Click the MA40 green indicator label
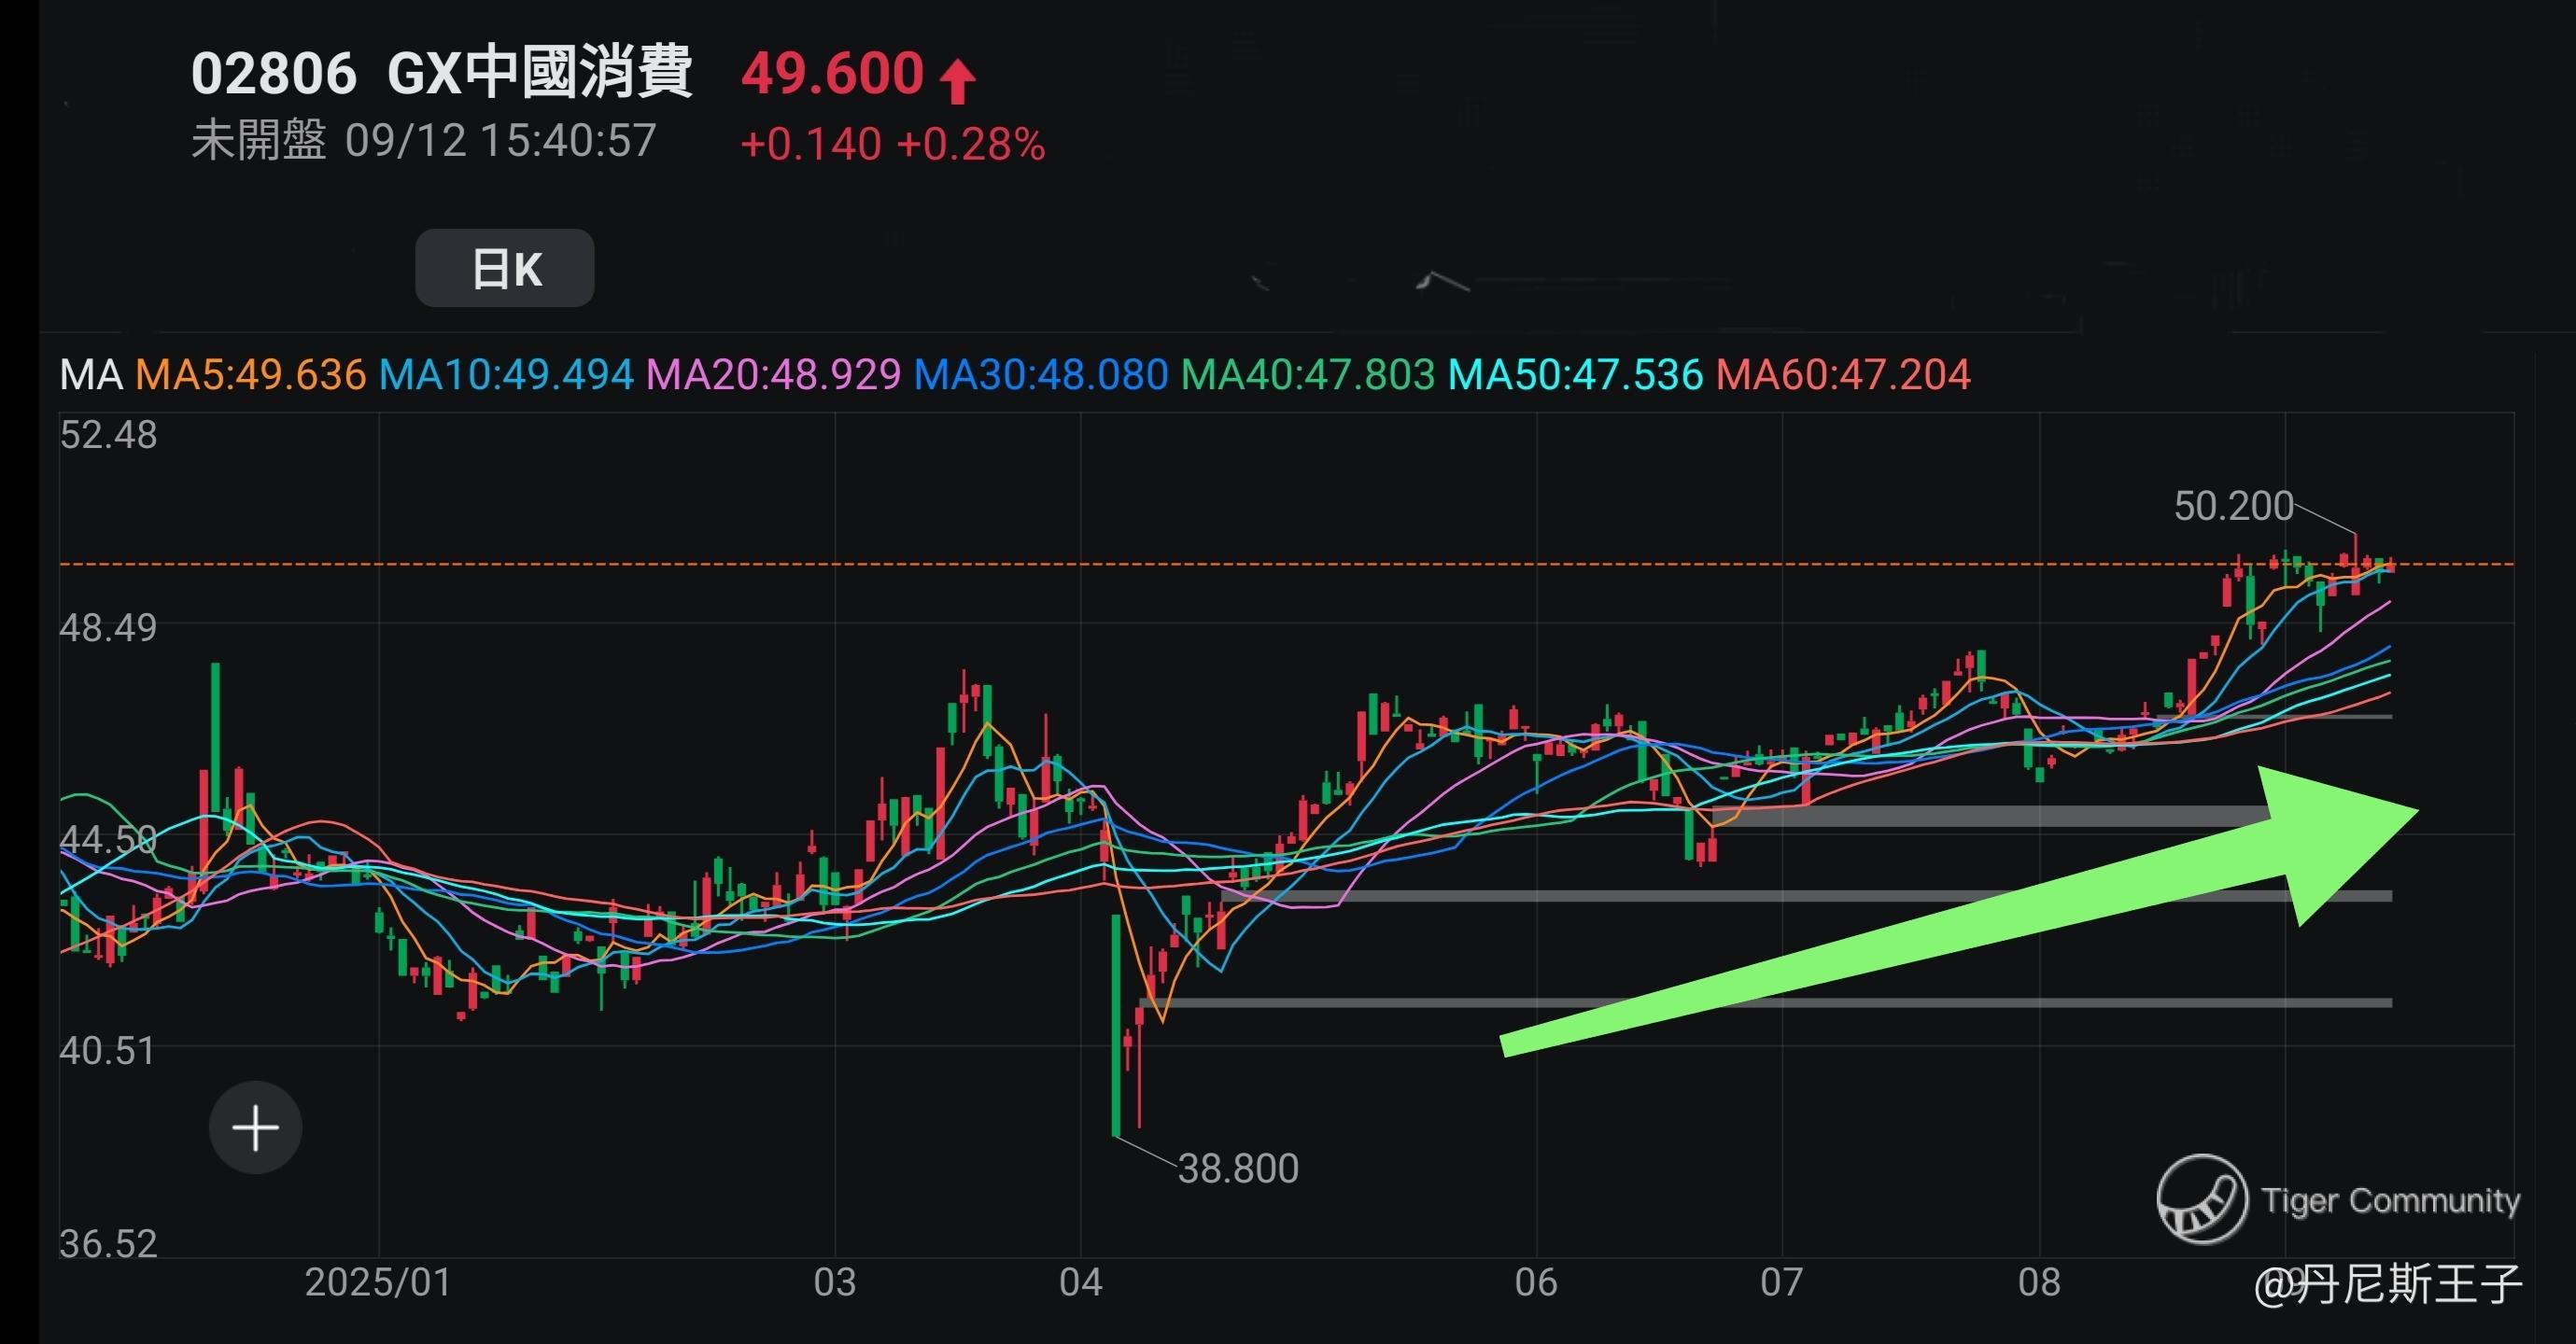2576x1344 pixels. point(1308,375)
